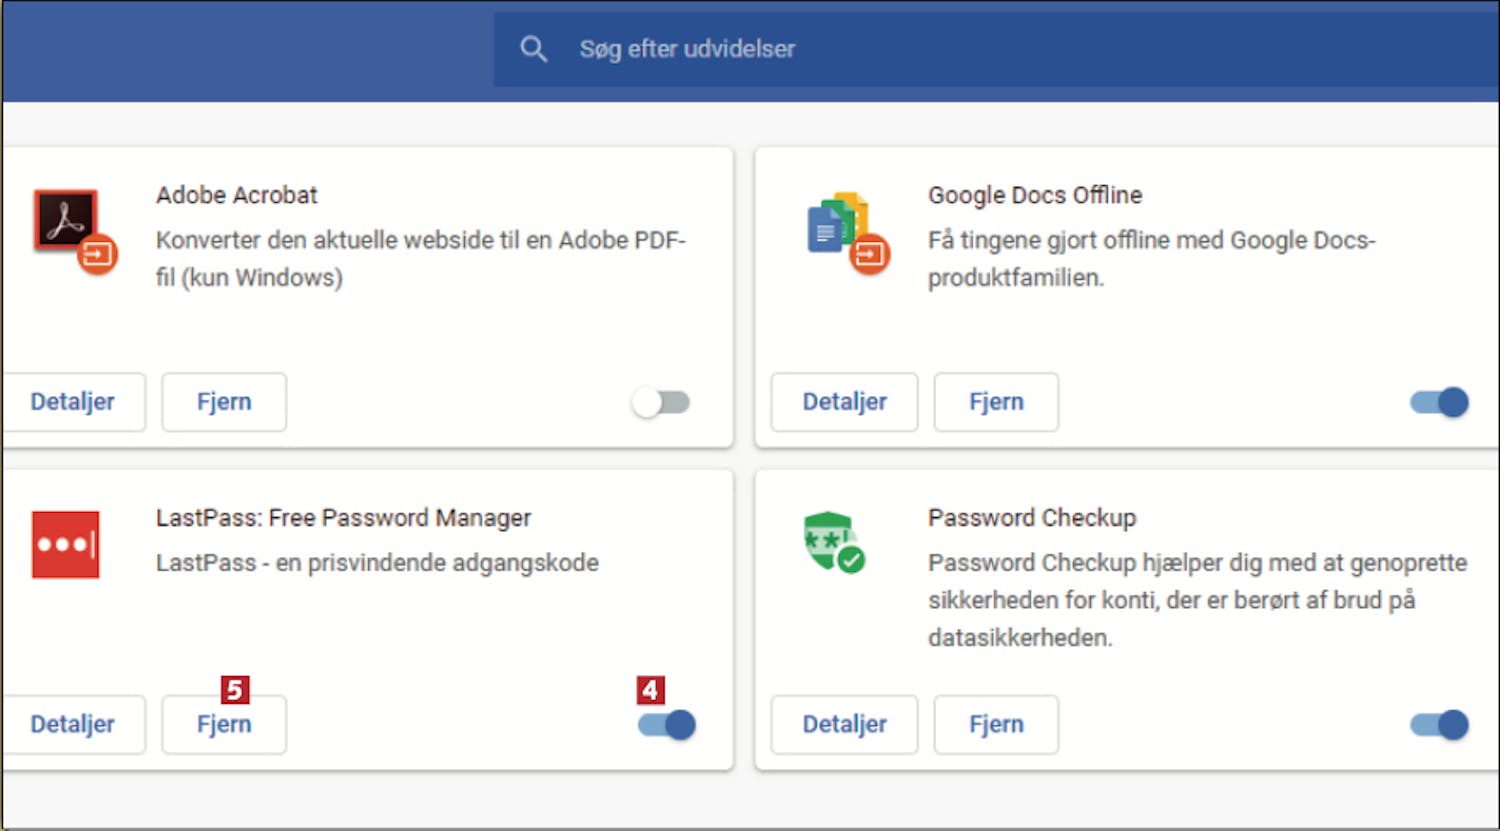This screenshot has width=1500, height=831.
Task: Click the Google Docs Offline extension icon
Action: tap(847, 233)
